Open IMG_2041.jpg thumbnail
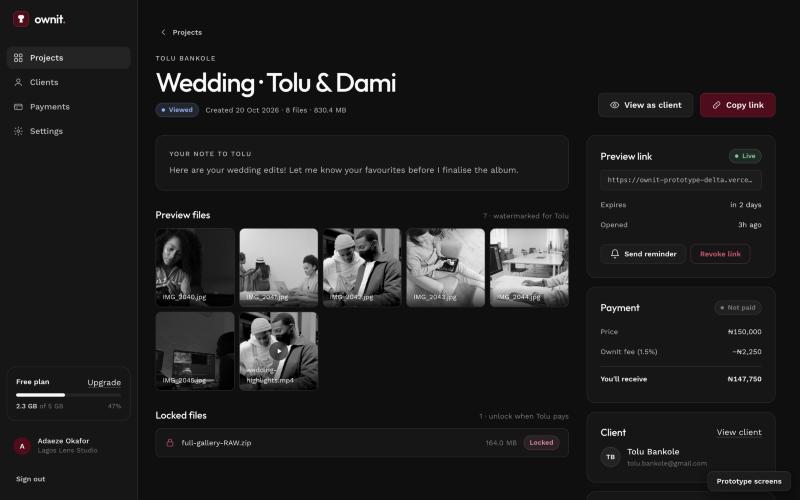Screen dimensions: 800x500 click(279, 267)
